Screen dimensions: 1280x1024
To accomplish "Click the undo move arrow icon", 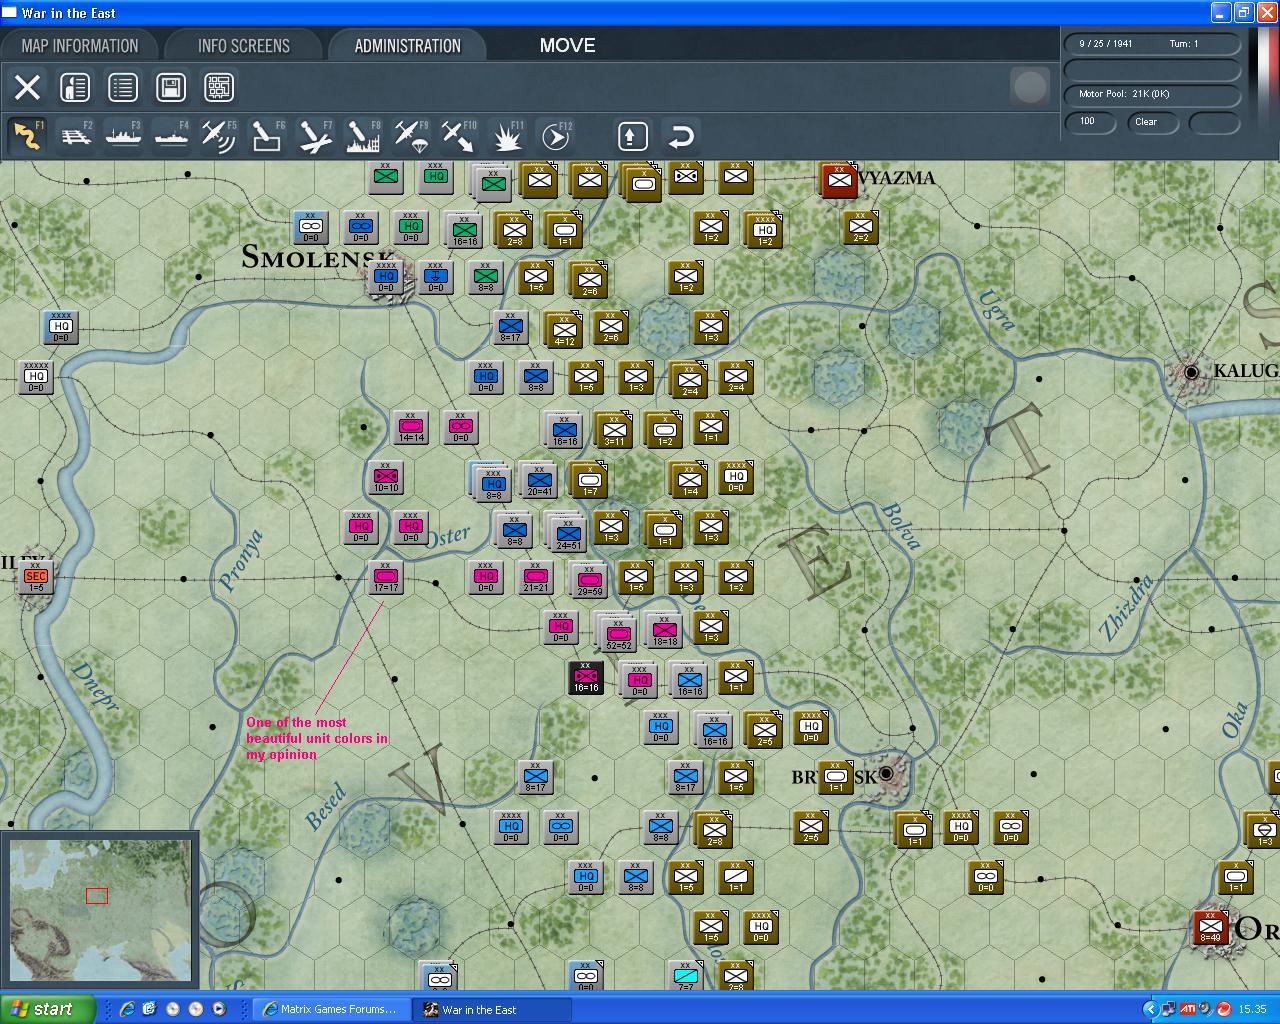I will pos(681,136).
